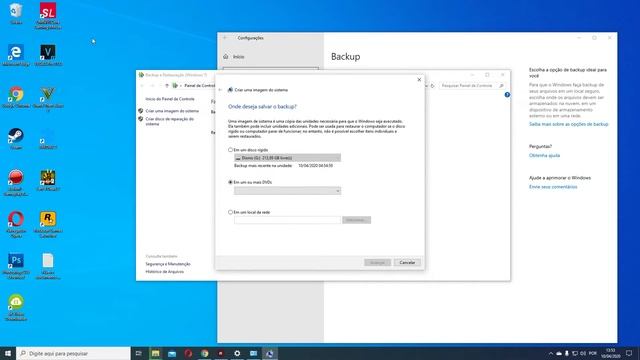Open the notification center icon
This screenshot has height=360, width=640.
629,353
